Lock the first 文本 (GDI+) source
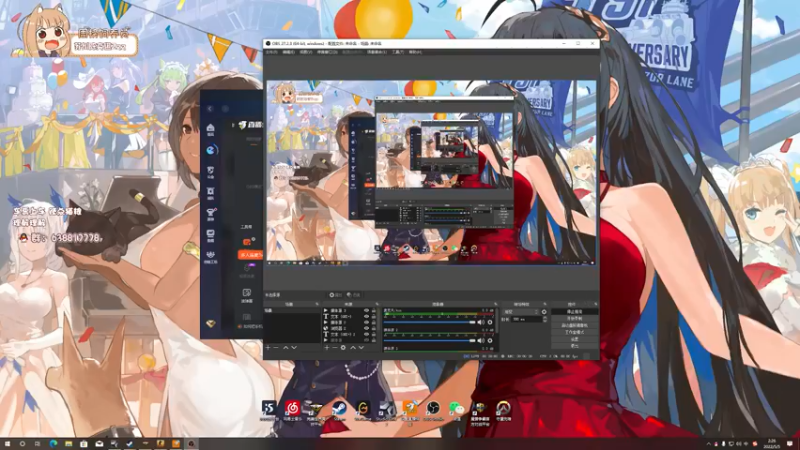The image size is (800, 450). (374, 316)
